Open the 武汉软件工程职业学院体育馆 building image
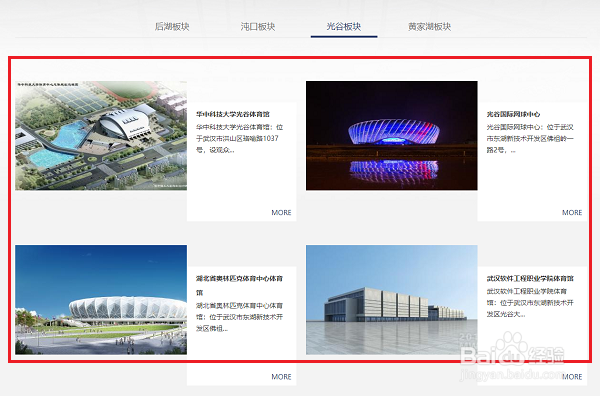 tap(391, 300)
